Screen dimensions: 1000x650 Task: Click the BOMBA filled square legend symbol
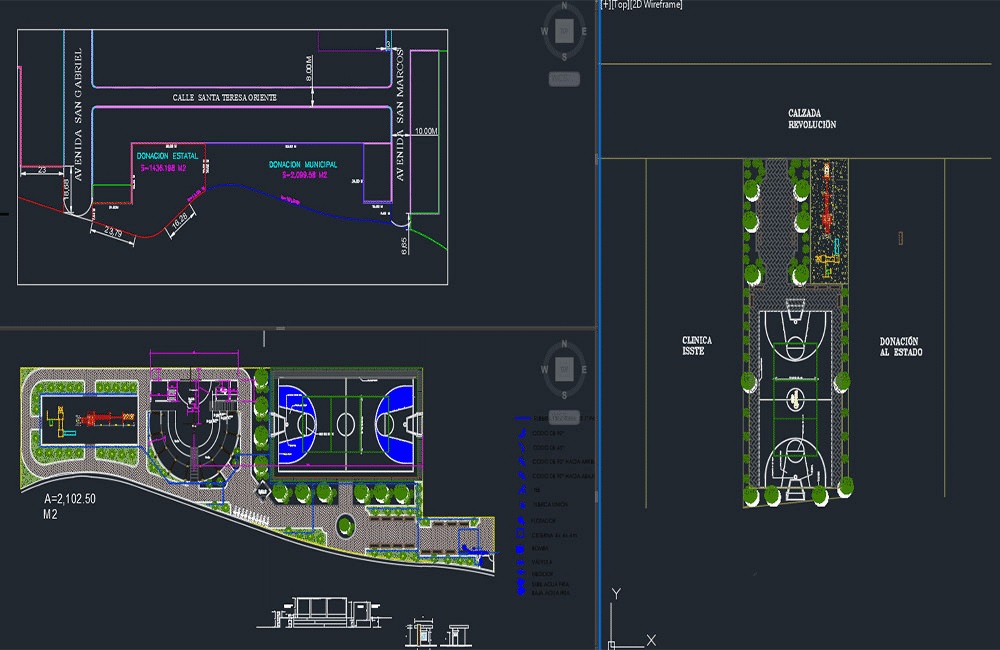coord(520,549)
